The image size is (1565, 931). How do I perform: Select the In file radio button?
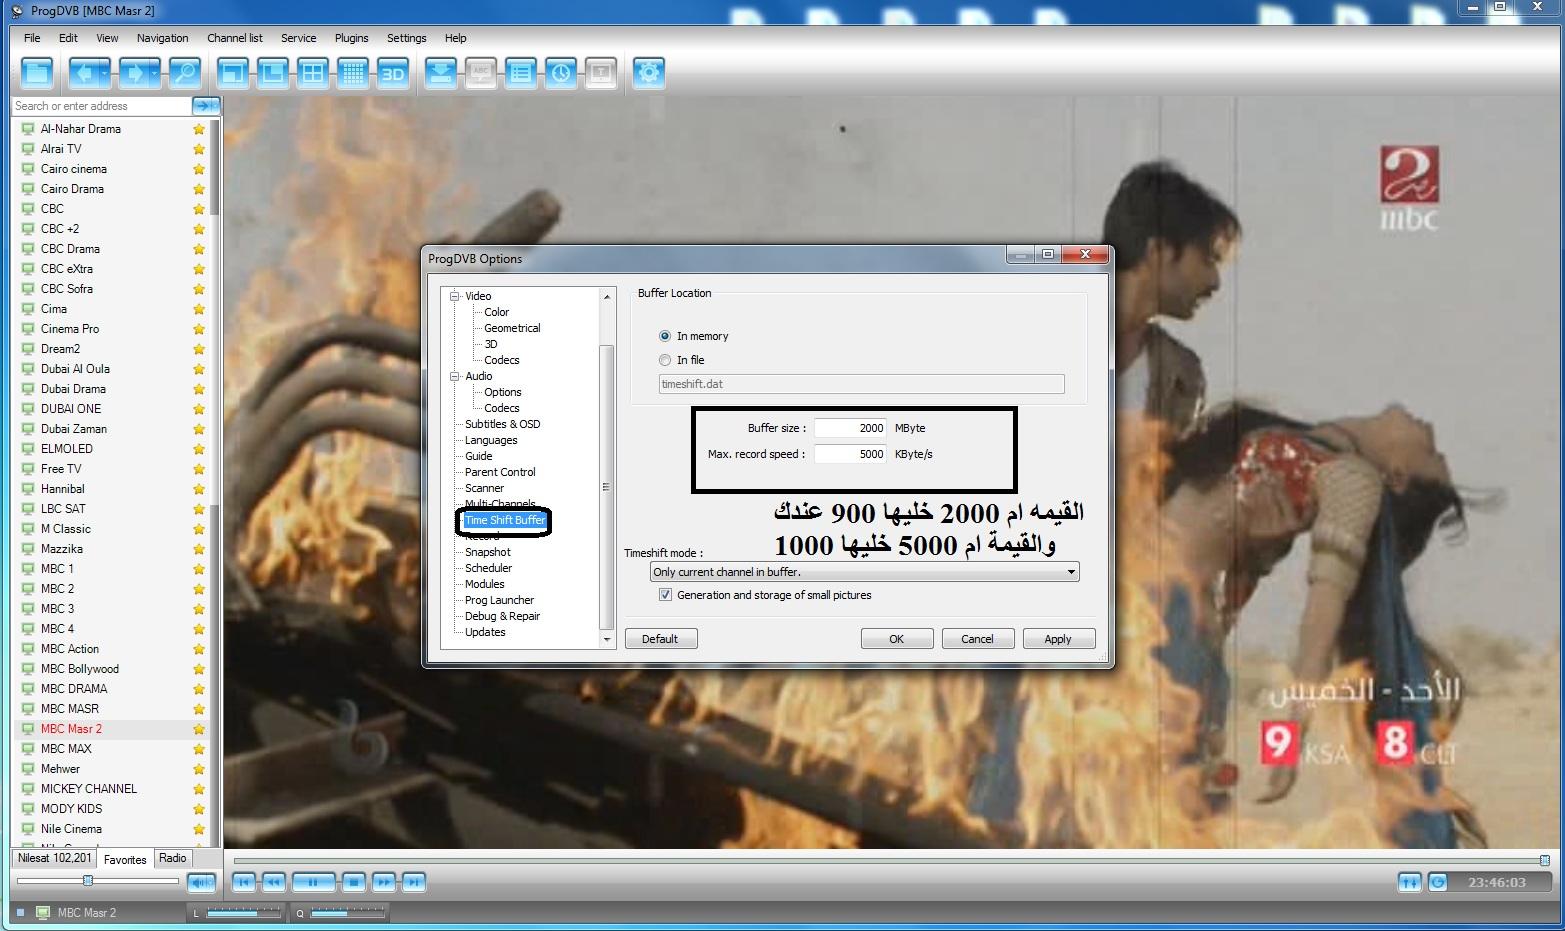click(665, 360)
